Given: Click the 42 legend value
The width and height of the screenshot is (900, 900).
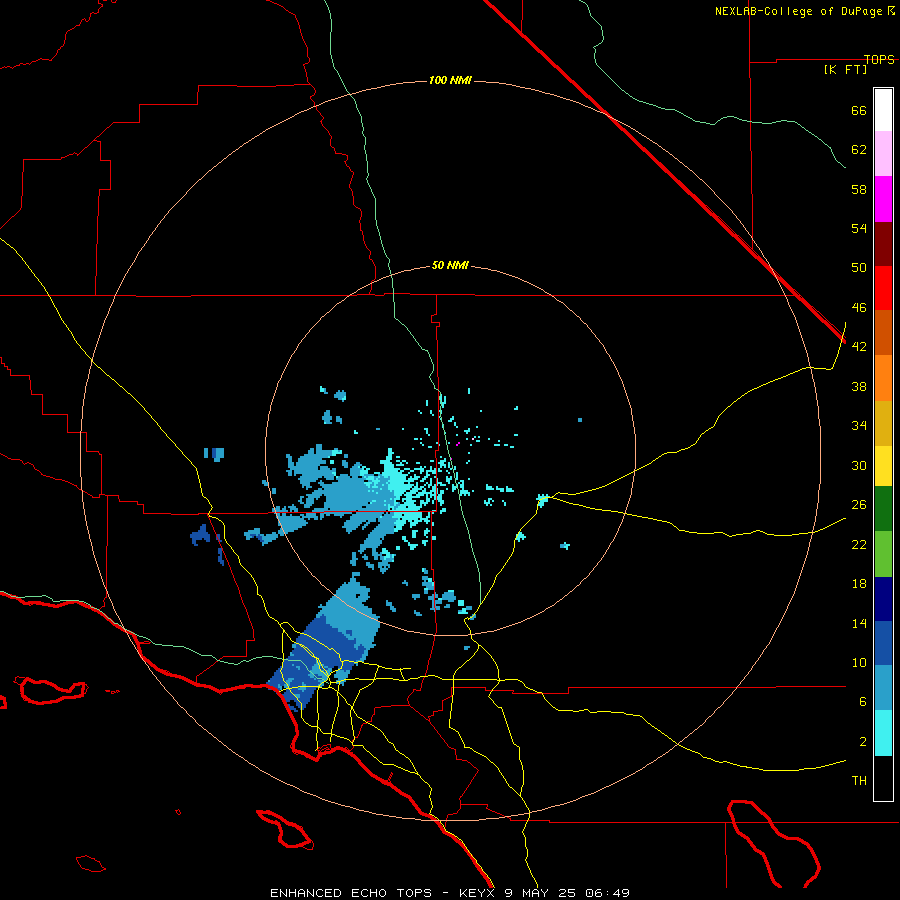Looking at the screenshot, I should pyautogui.click(x=859, y=347).
